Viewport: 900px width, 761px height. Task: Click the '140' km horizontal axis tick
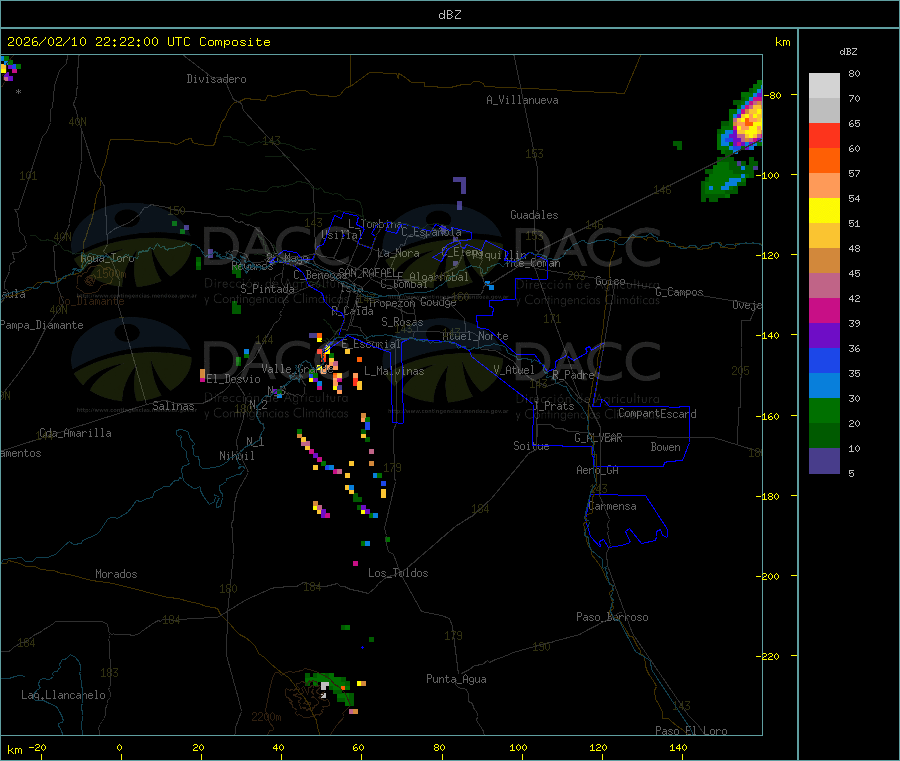click(678, 747)
